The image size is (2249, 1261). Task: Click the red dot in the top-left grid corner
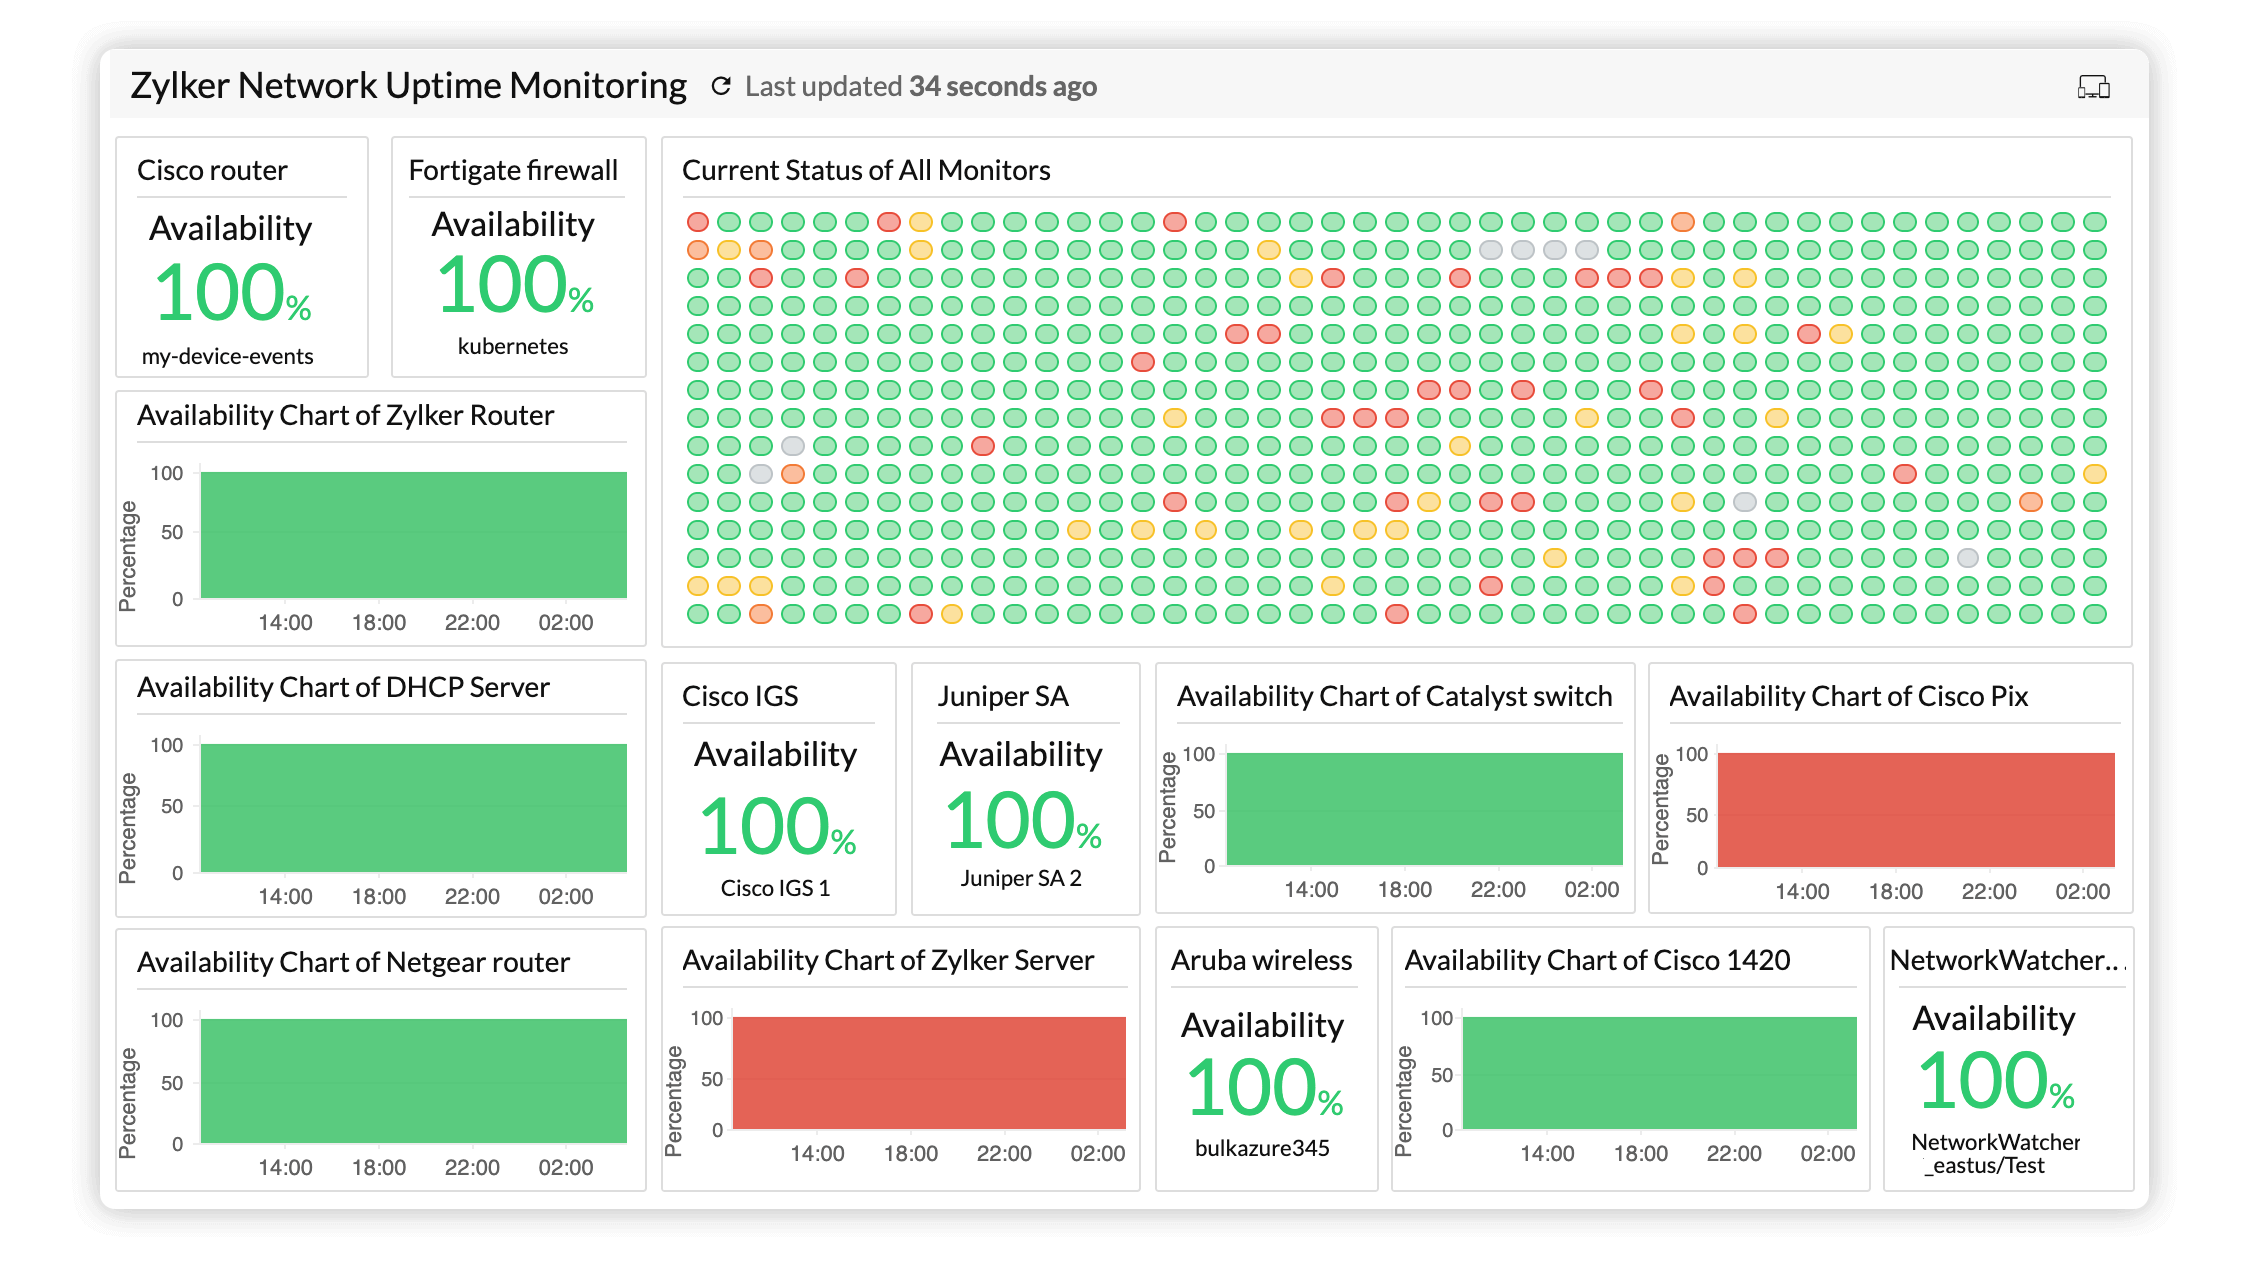pos(699,221)
